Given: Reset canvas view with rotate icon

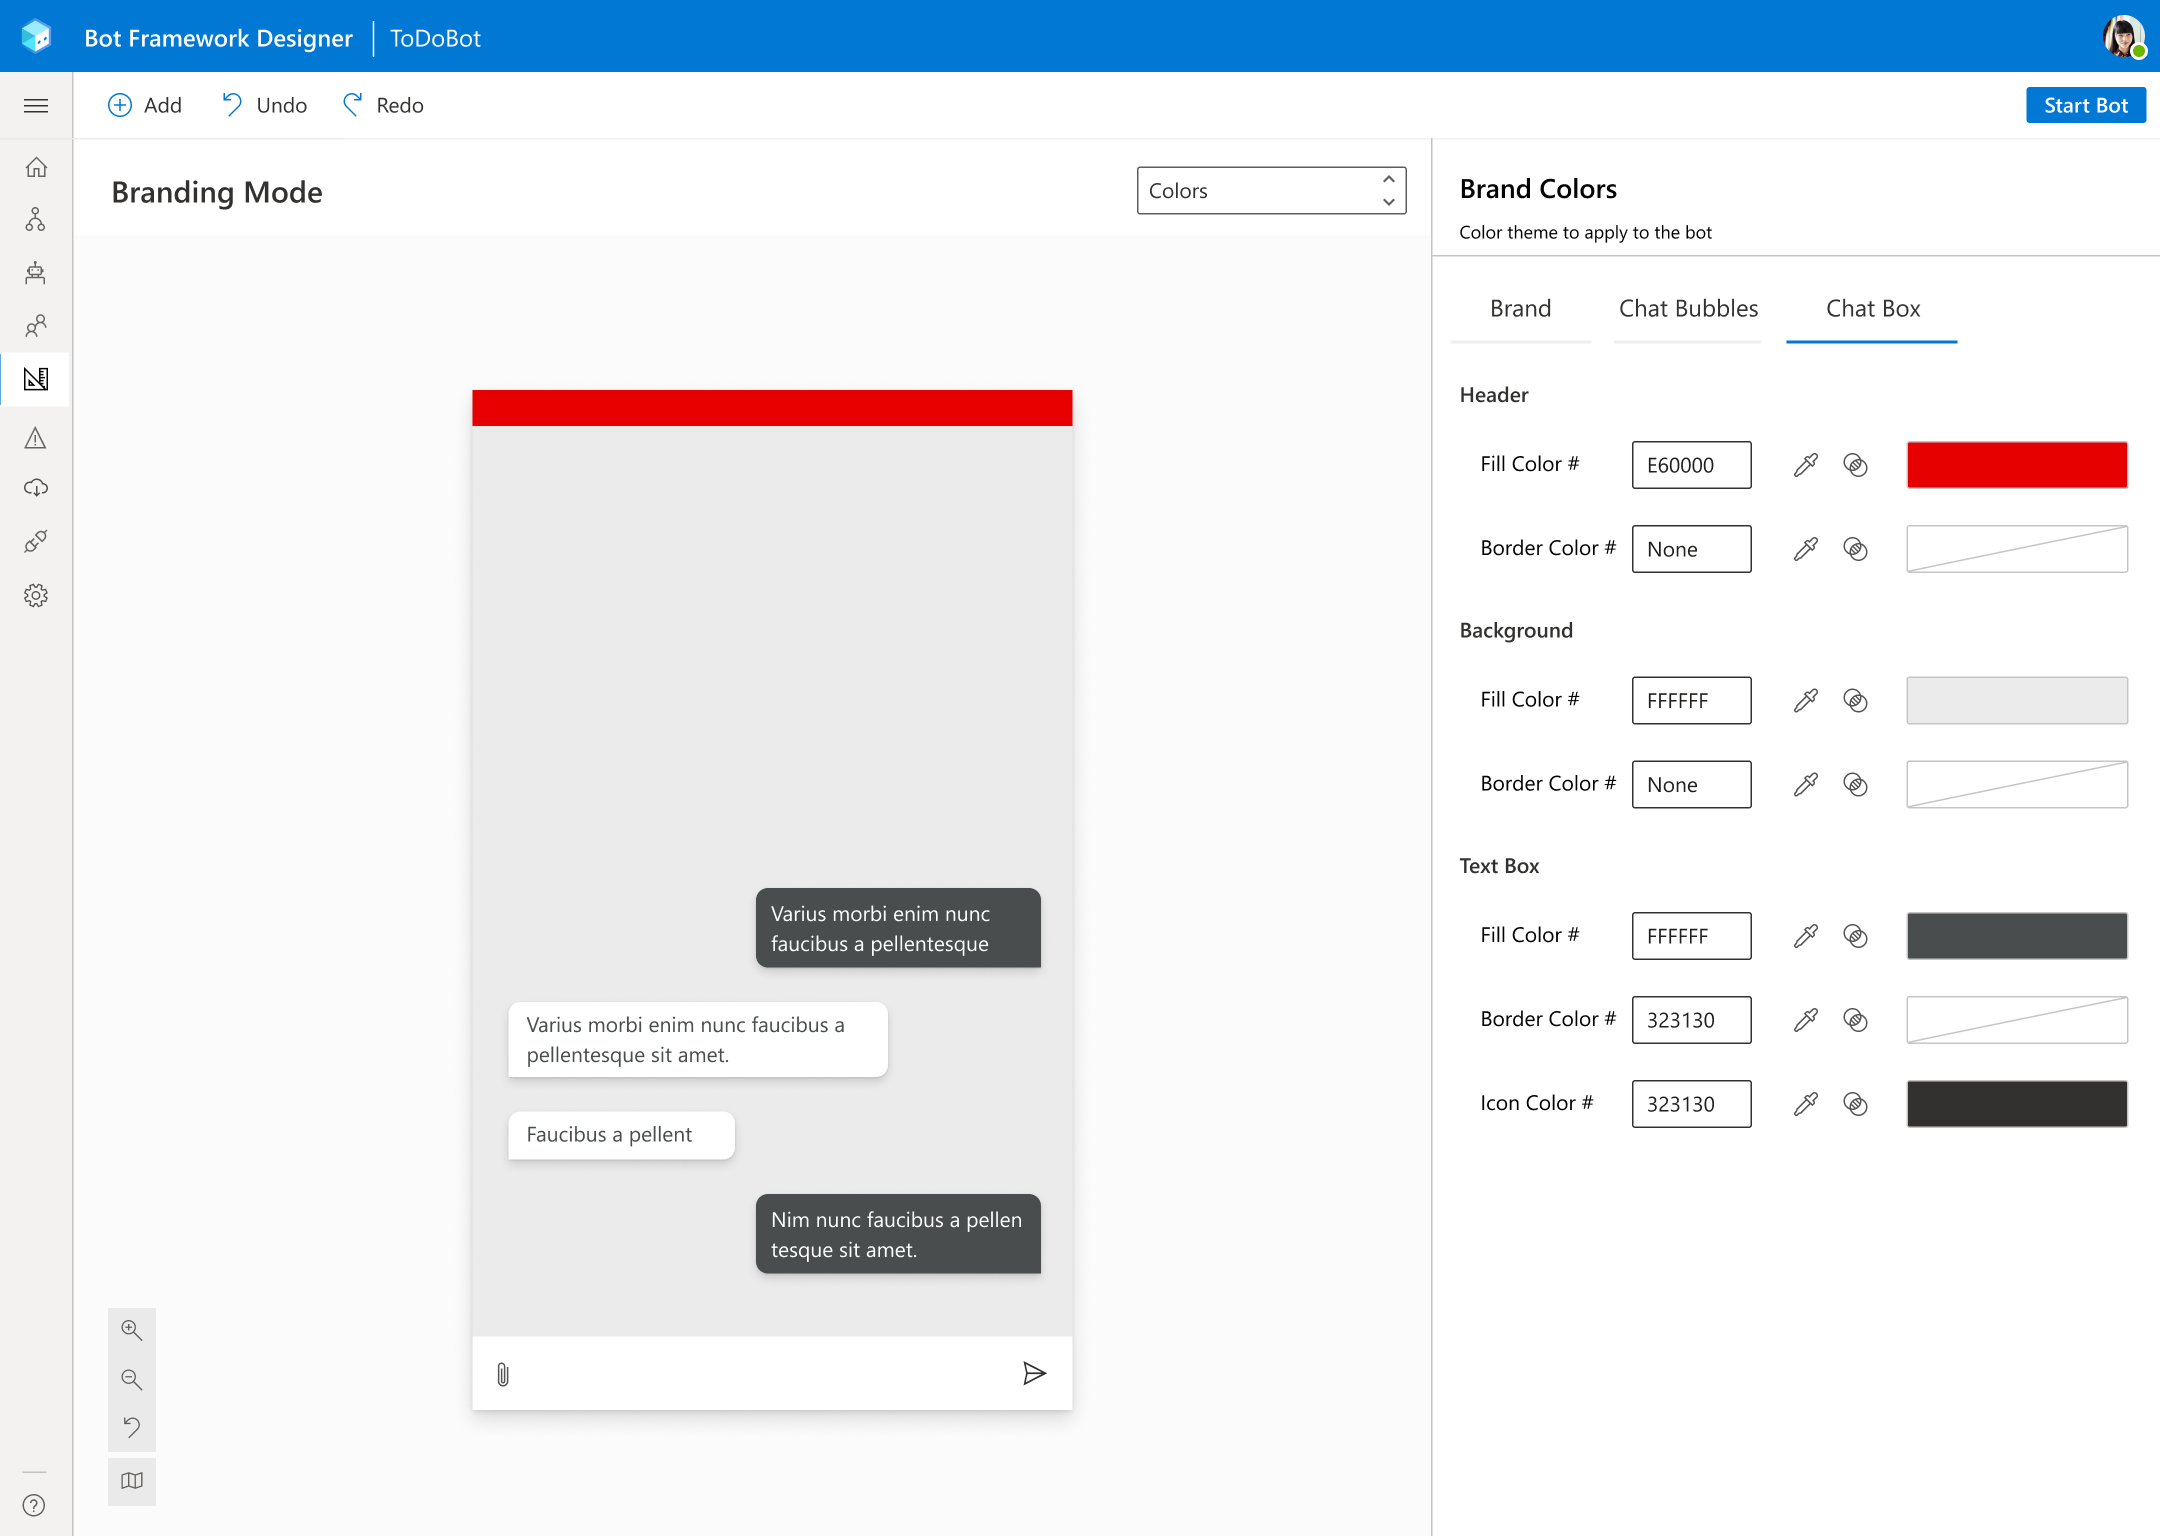Looking at the screenshot, I should coord(132,1428).
